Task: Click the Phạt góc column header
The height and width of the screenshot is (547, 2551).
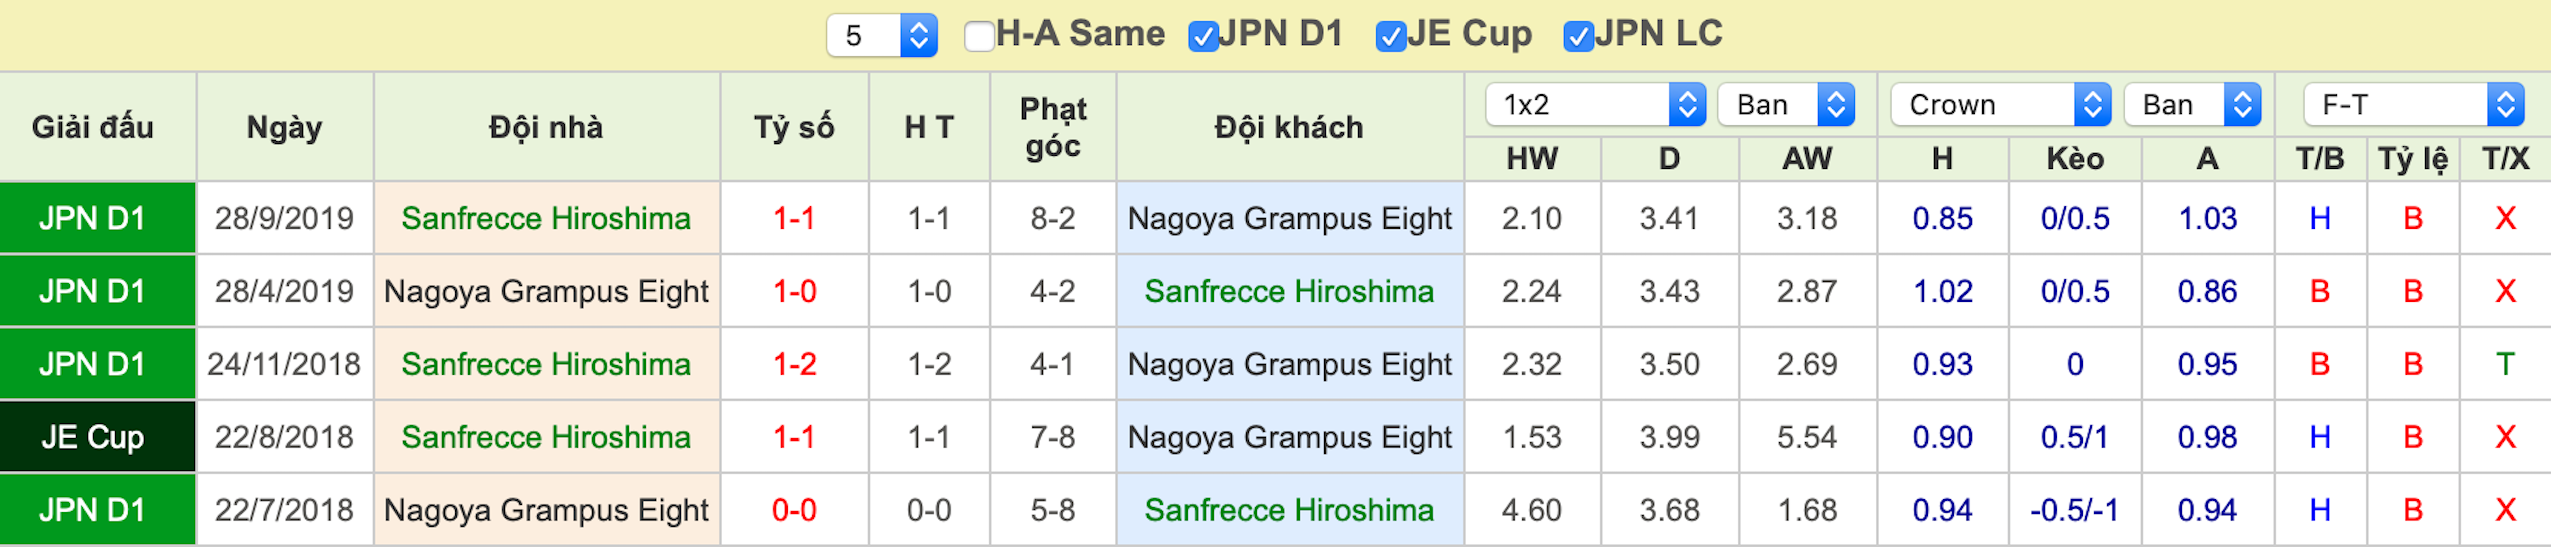Action: (x=1053, y=127)
